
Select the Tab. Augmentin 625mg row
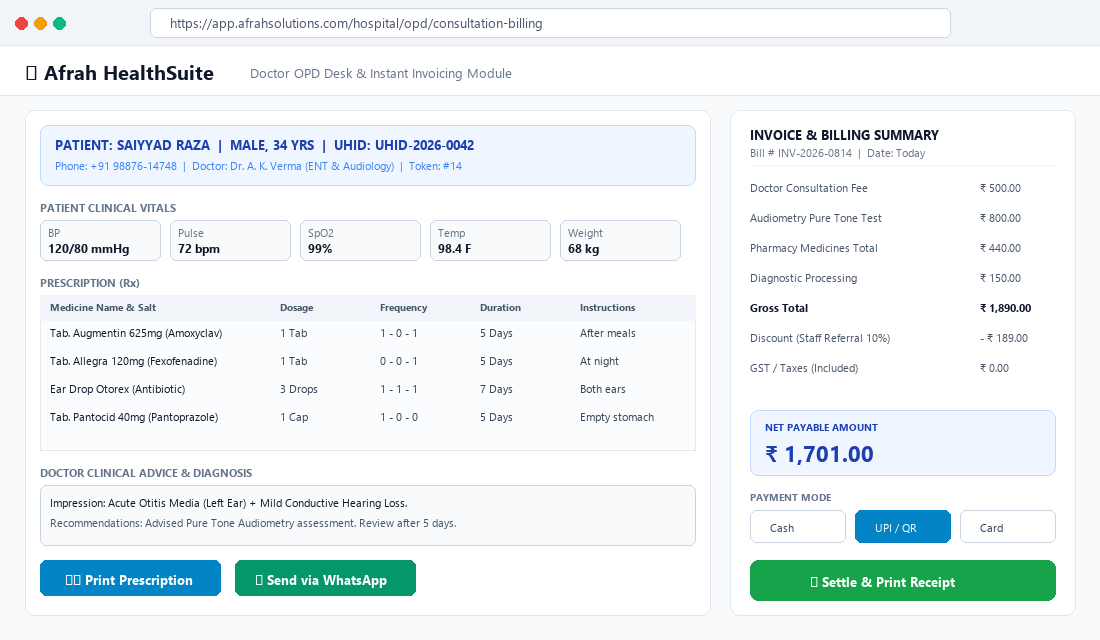[x=368, y=333]
